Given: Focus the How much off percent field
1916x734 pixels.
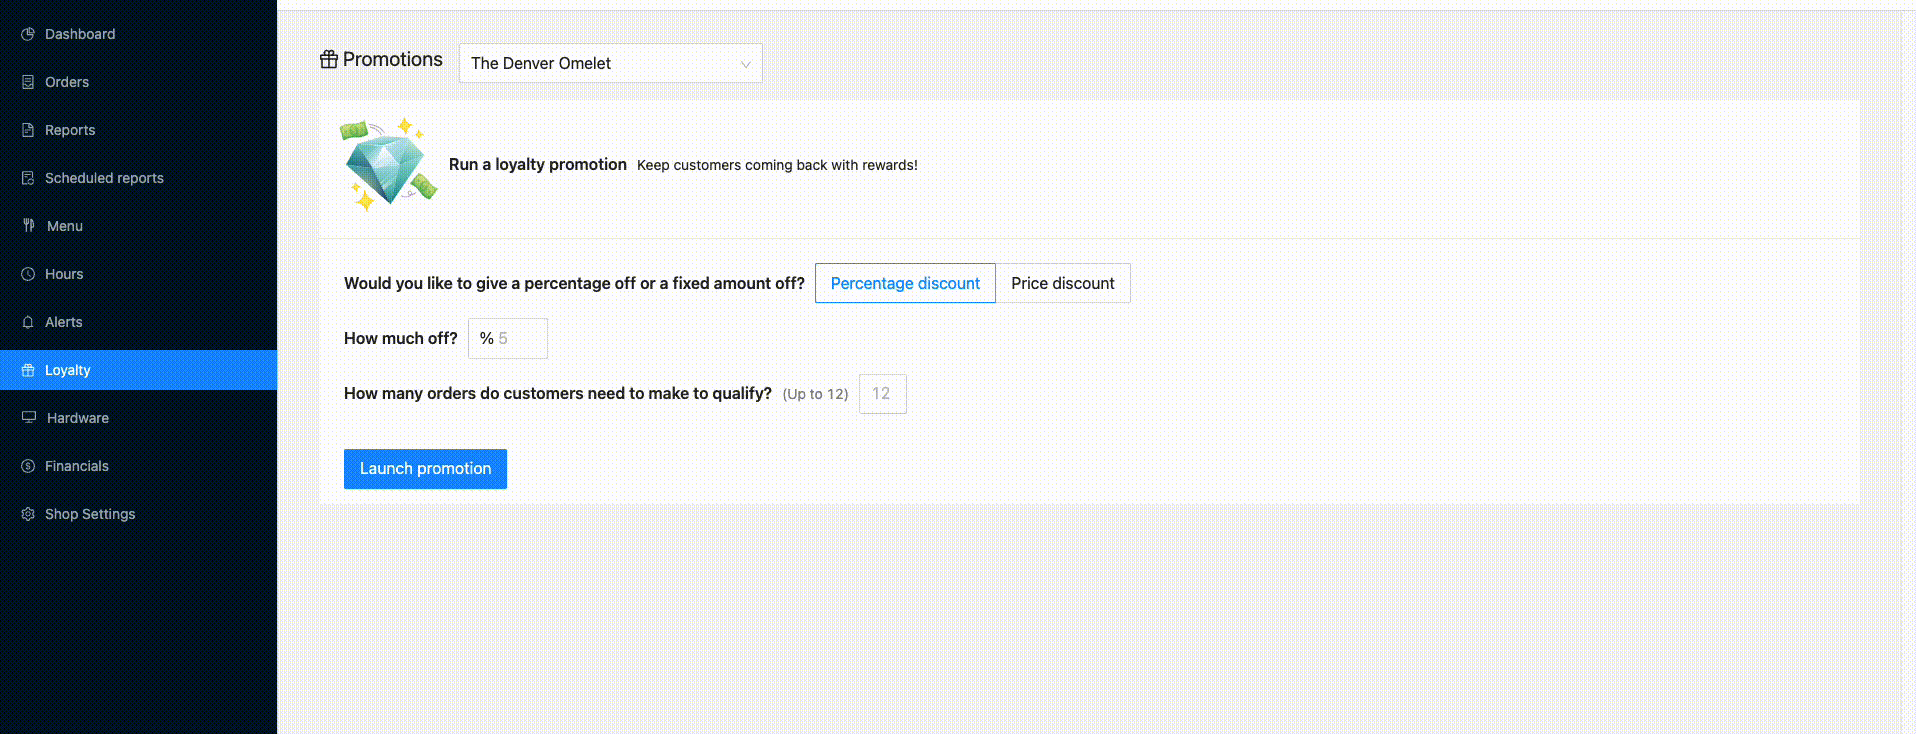Looking at the screenshot, I should (508, 338).
